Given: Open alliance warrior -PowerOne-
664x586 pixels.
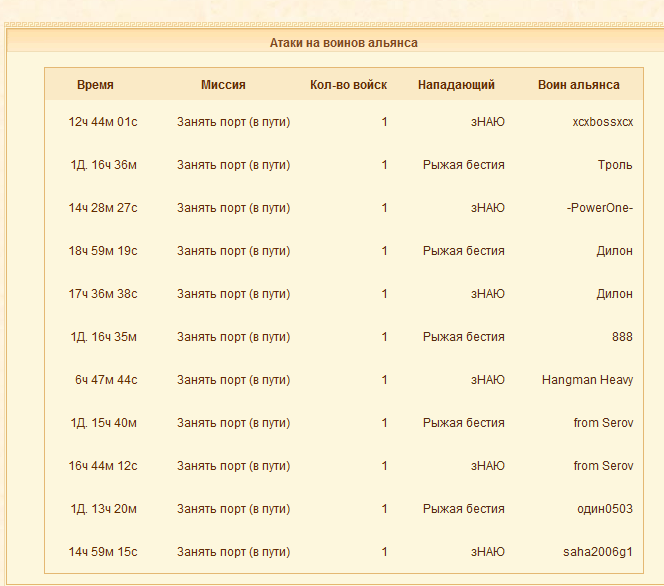Looking at the screenshot, I should (600, 208).
